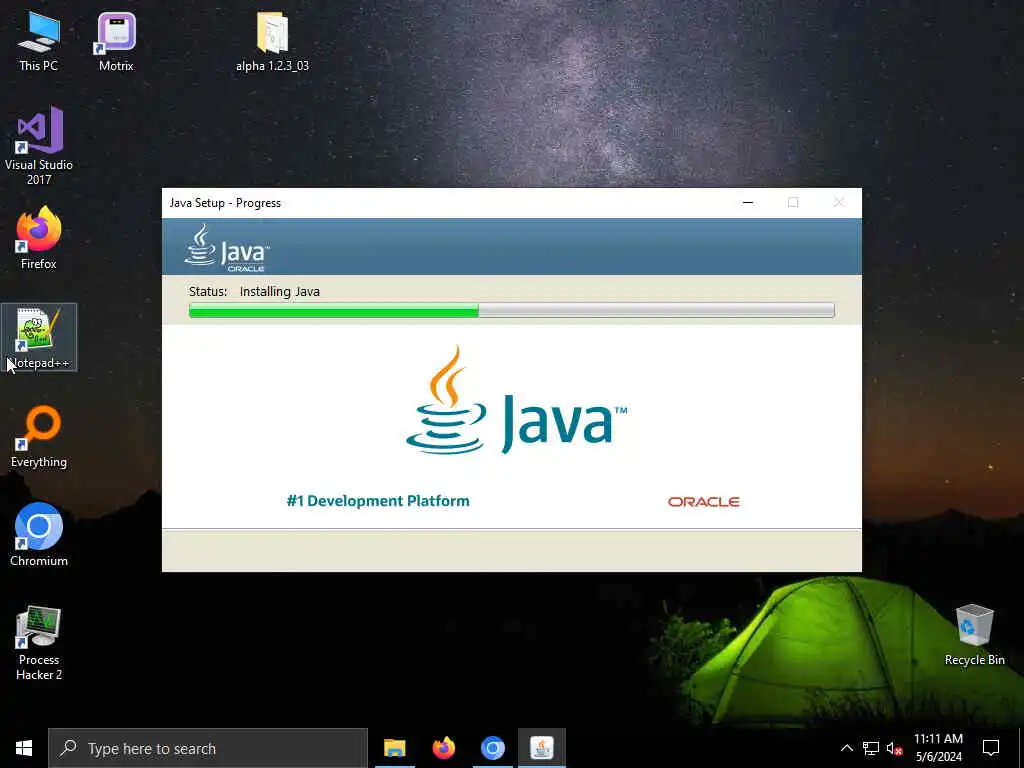The height and width of the screenshot is (768, 1024).
Task: Click the Type here to search box
Action: [208, 748]
